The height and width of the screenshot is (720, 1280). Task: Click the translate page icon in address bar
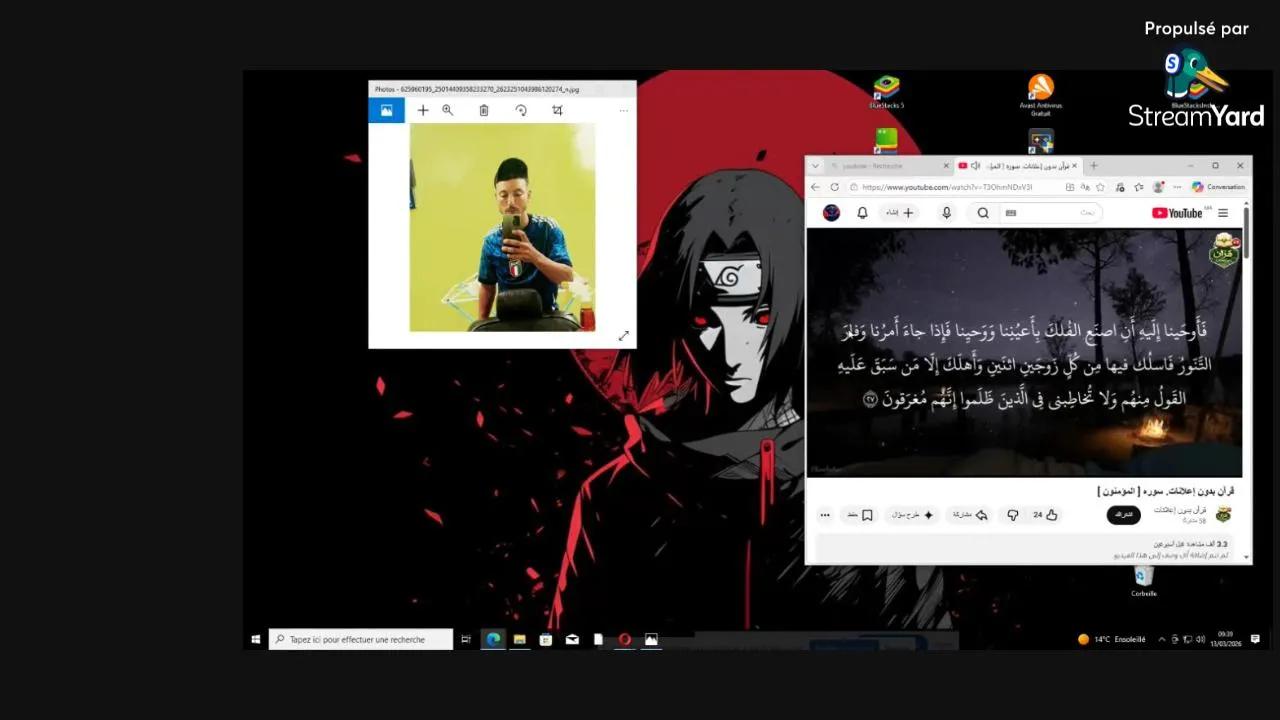[x=1085, y=187]
